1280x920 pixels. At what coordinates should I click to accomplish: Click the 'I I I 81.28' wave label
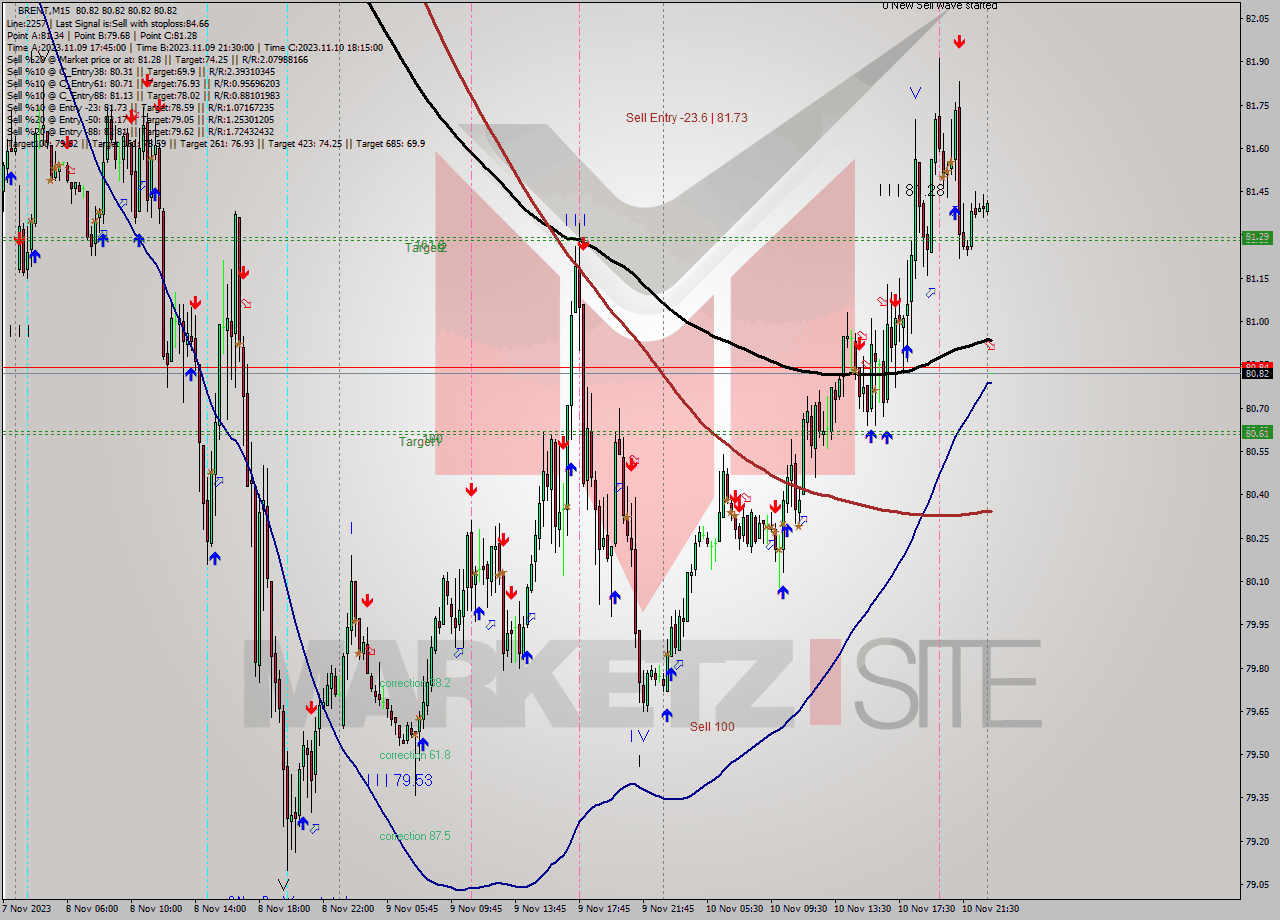[x=912, y=190]
